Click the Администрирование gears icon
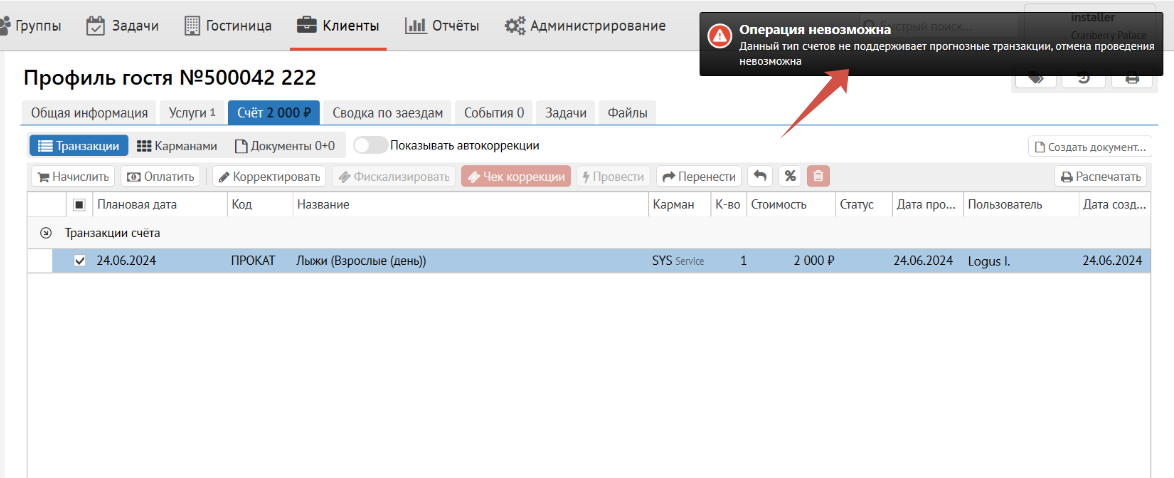The width and height of the screenshot is (1174, 478). tap(514, 26)
